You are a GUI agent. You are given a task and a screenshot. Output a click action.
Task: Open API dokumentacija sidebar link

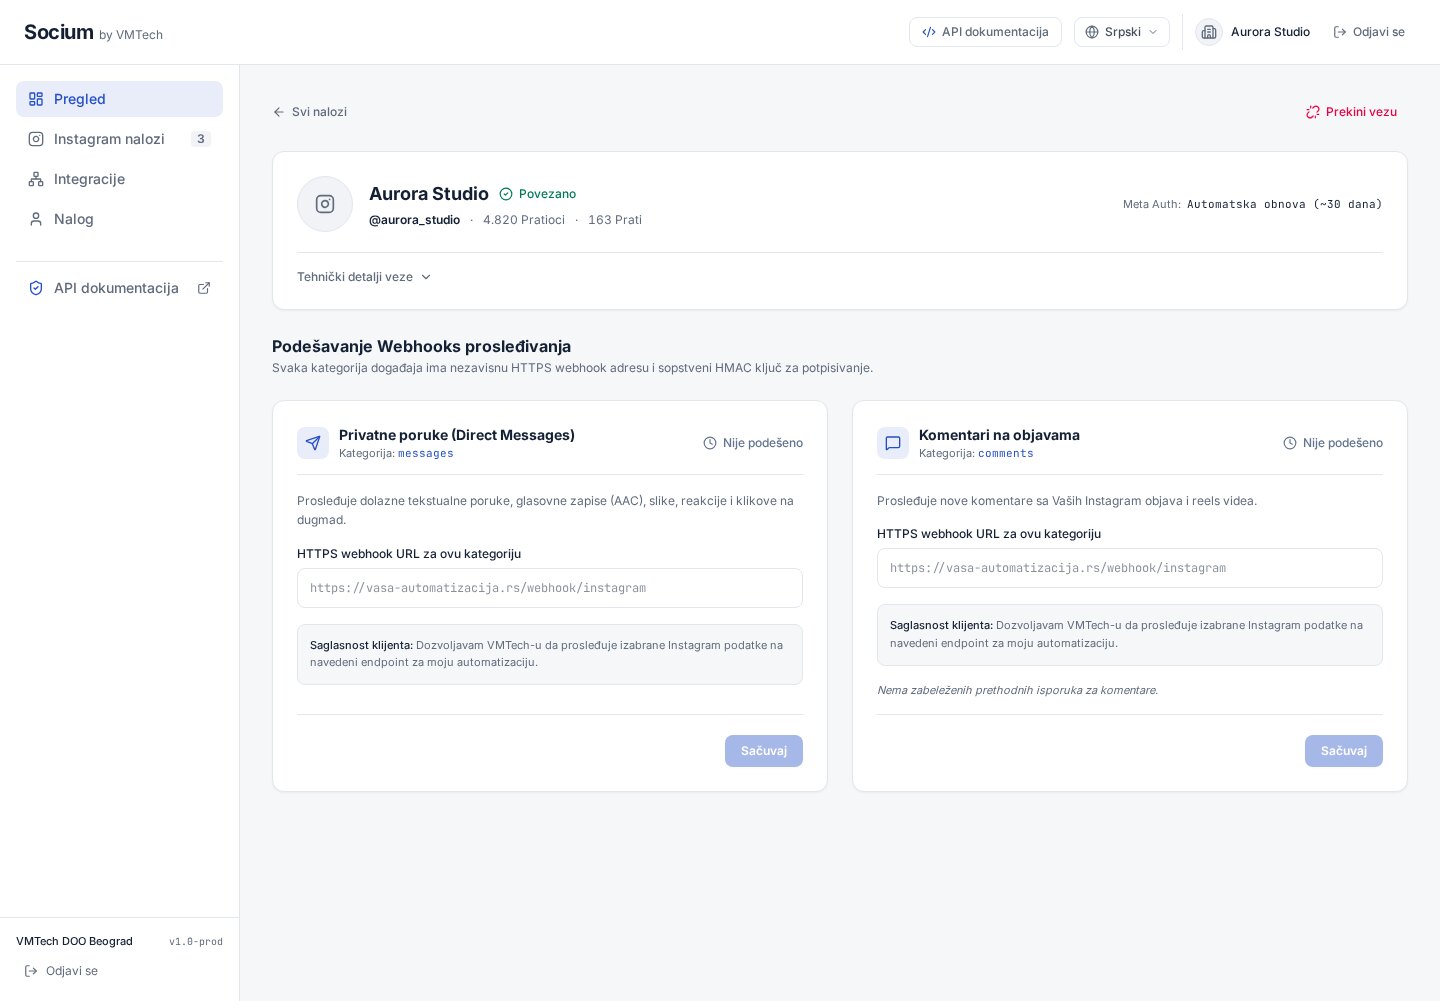tap(119, 288)
